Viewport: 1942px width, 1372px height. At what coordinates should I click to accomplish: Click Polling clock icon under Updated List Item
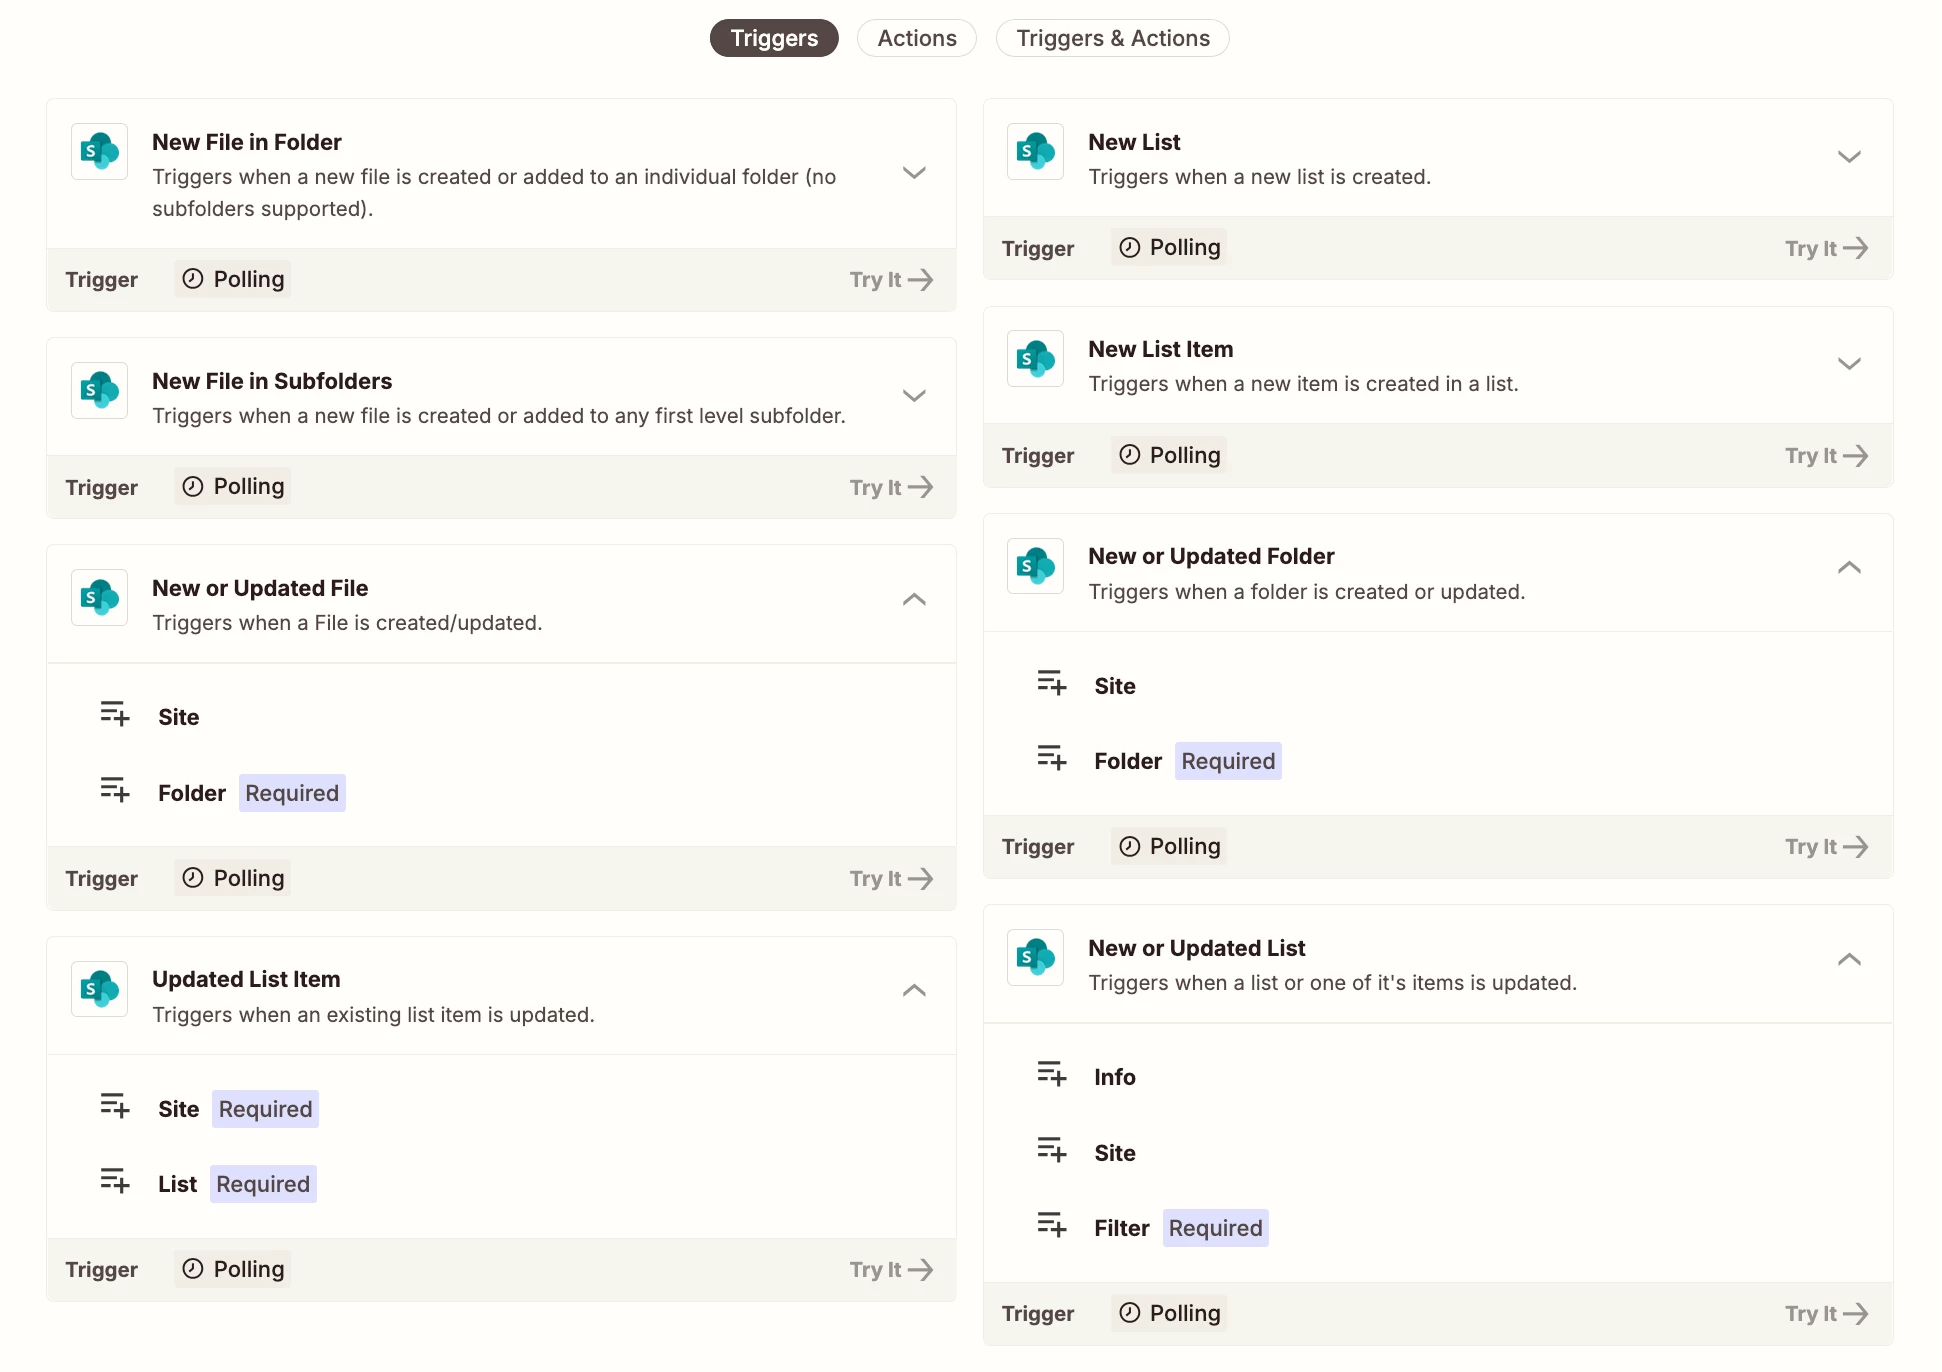193,1268
